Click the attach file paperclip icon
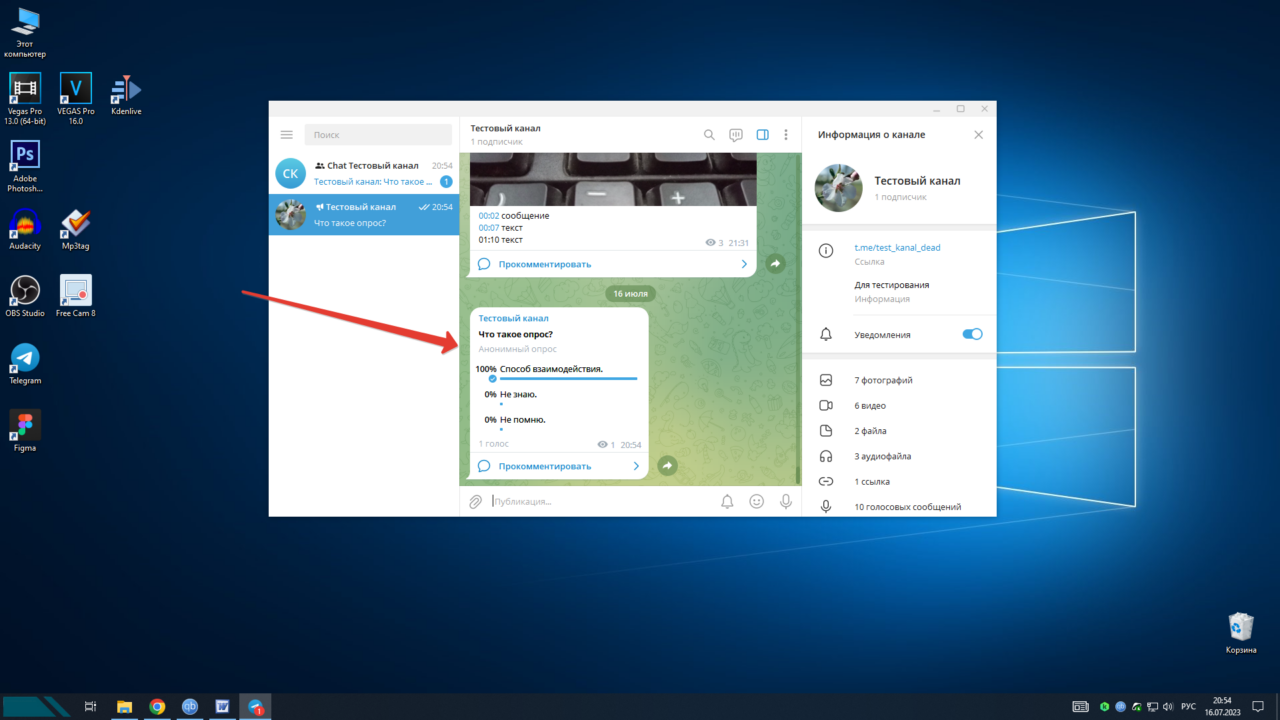Viewport: 1280px width, 720px height. 476,501
